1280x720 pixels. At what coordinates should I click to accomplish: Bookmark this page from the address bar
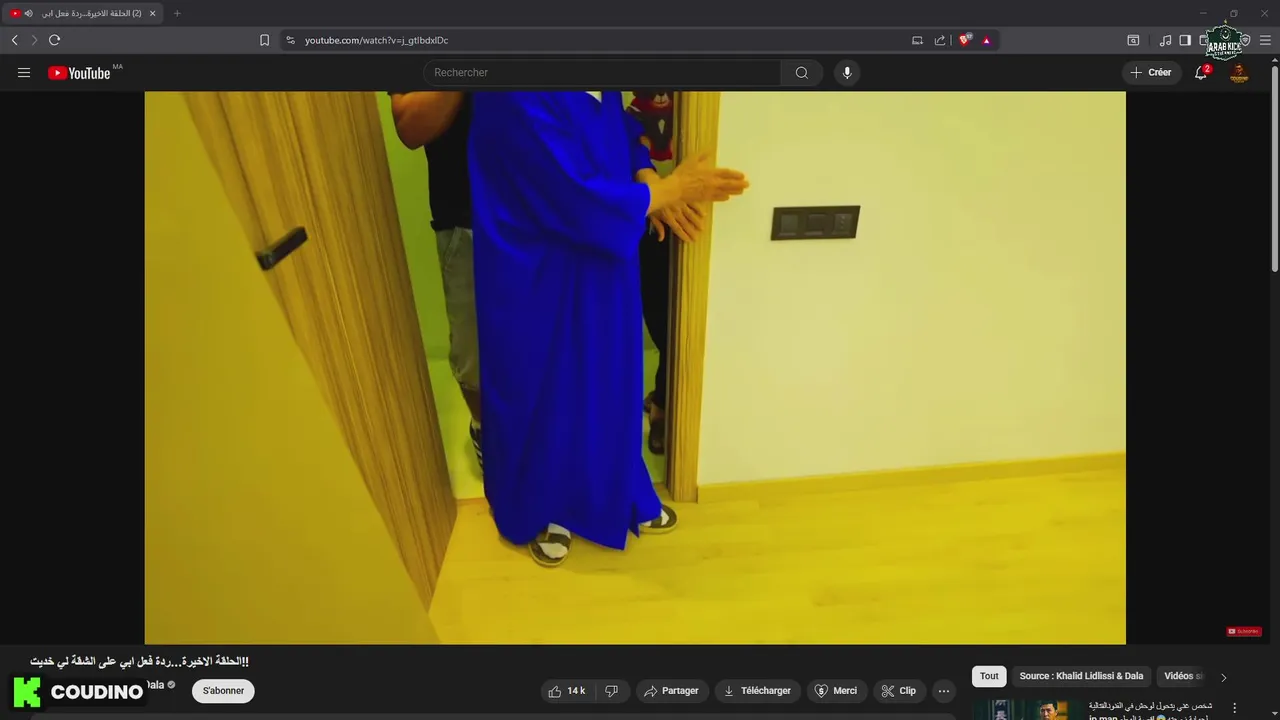click(x=264, y=40)
